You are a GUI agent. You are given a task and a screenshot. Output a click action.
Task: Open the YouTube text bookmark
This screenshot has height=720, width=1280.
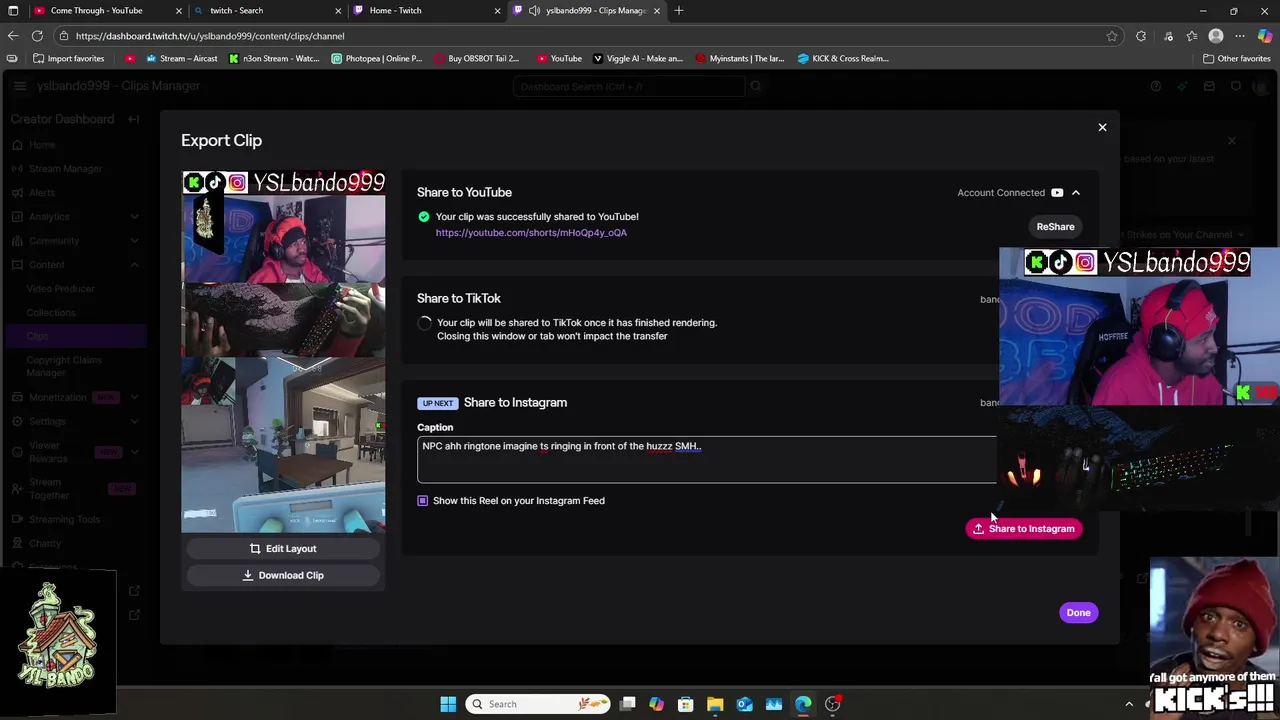559,59
